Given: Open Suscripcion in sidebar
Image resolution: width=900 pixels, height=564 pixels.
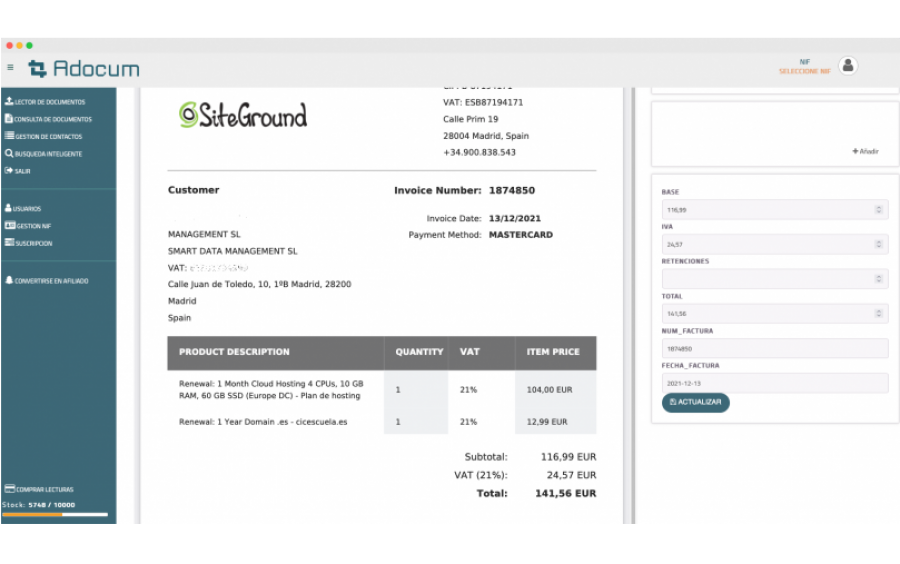Looking at the screenshot, I should (29, 243).
